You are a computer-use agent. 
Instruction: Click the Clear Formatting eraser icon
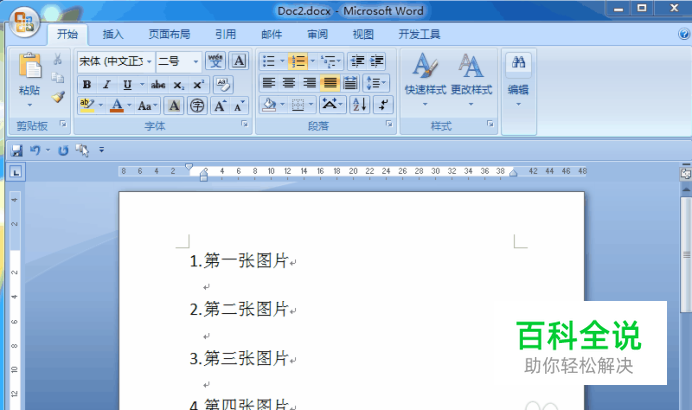pos(223,84)
